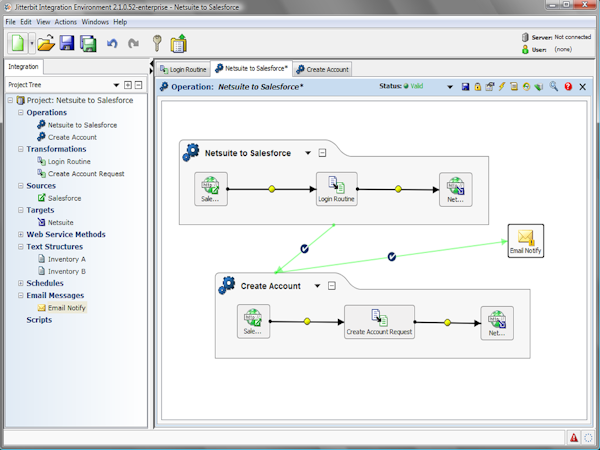600x450 pixels.
Task: Collapse the Text Structures tree node
Action: tap(21, 246)
